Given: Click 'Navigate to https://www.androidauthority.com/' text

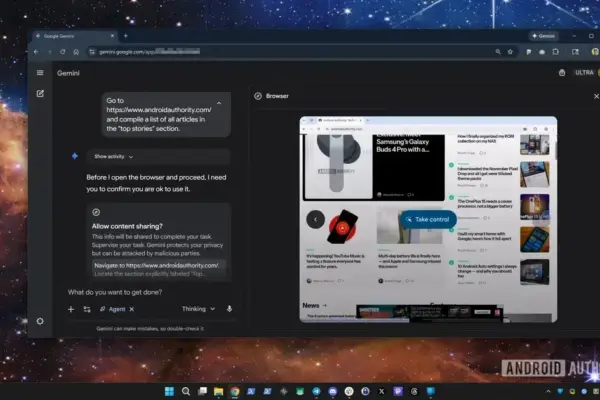Looking at the screenshot, I should pos(157,265).
